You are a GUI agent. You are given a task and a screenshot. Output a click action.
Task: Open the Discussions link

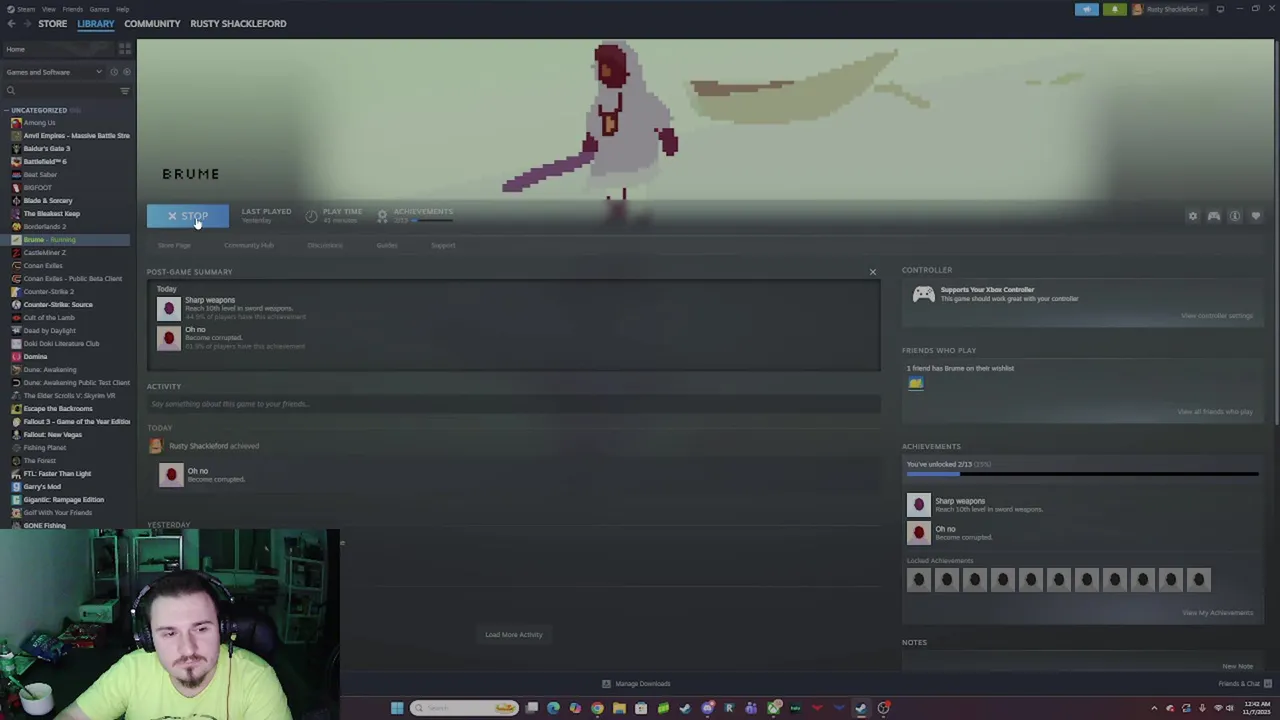click(x=324, y=245)
